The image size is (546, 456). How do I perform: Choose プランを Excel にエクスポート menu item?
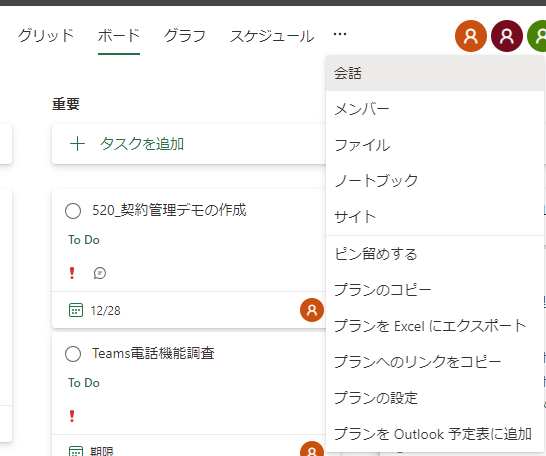click(435, 326)
